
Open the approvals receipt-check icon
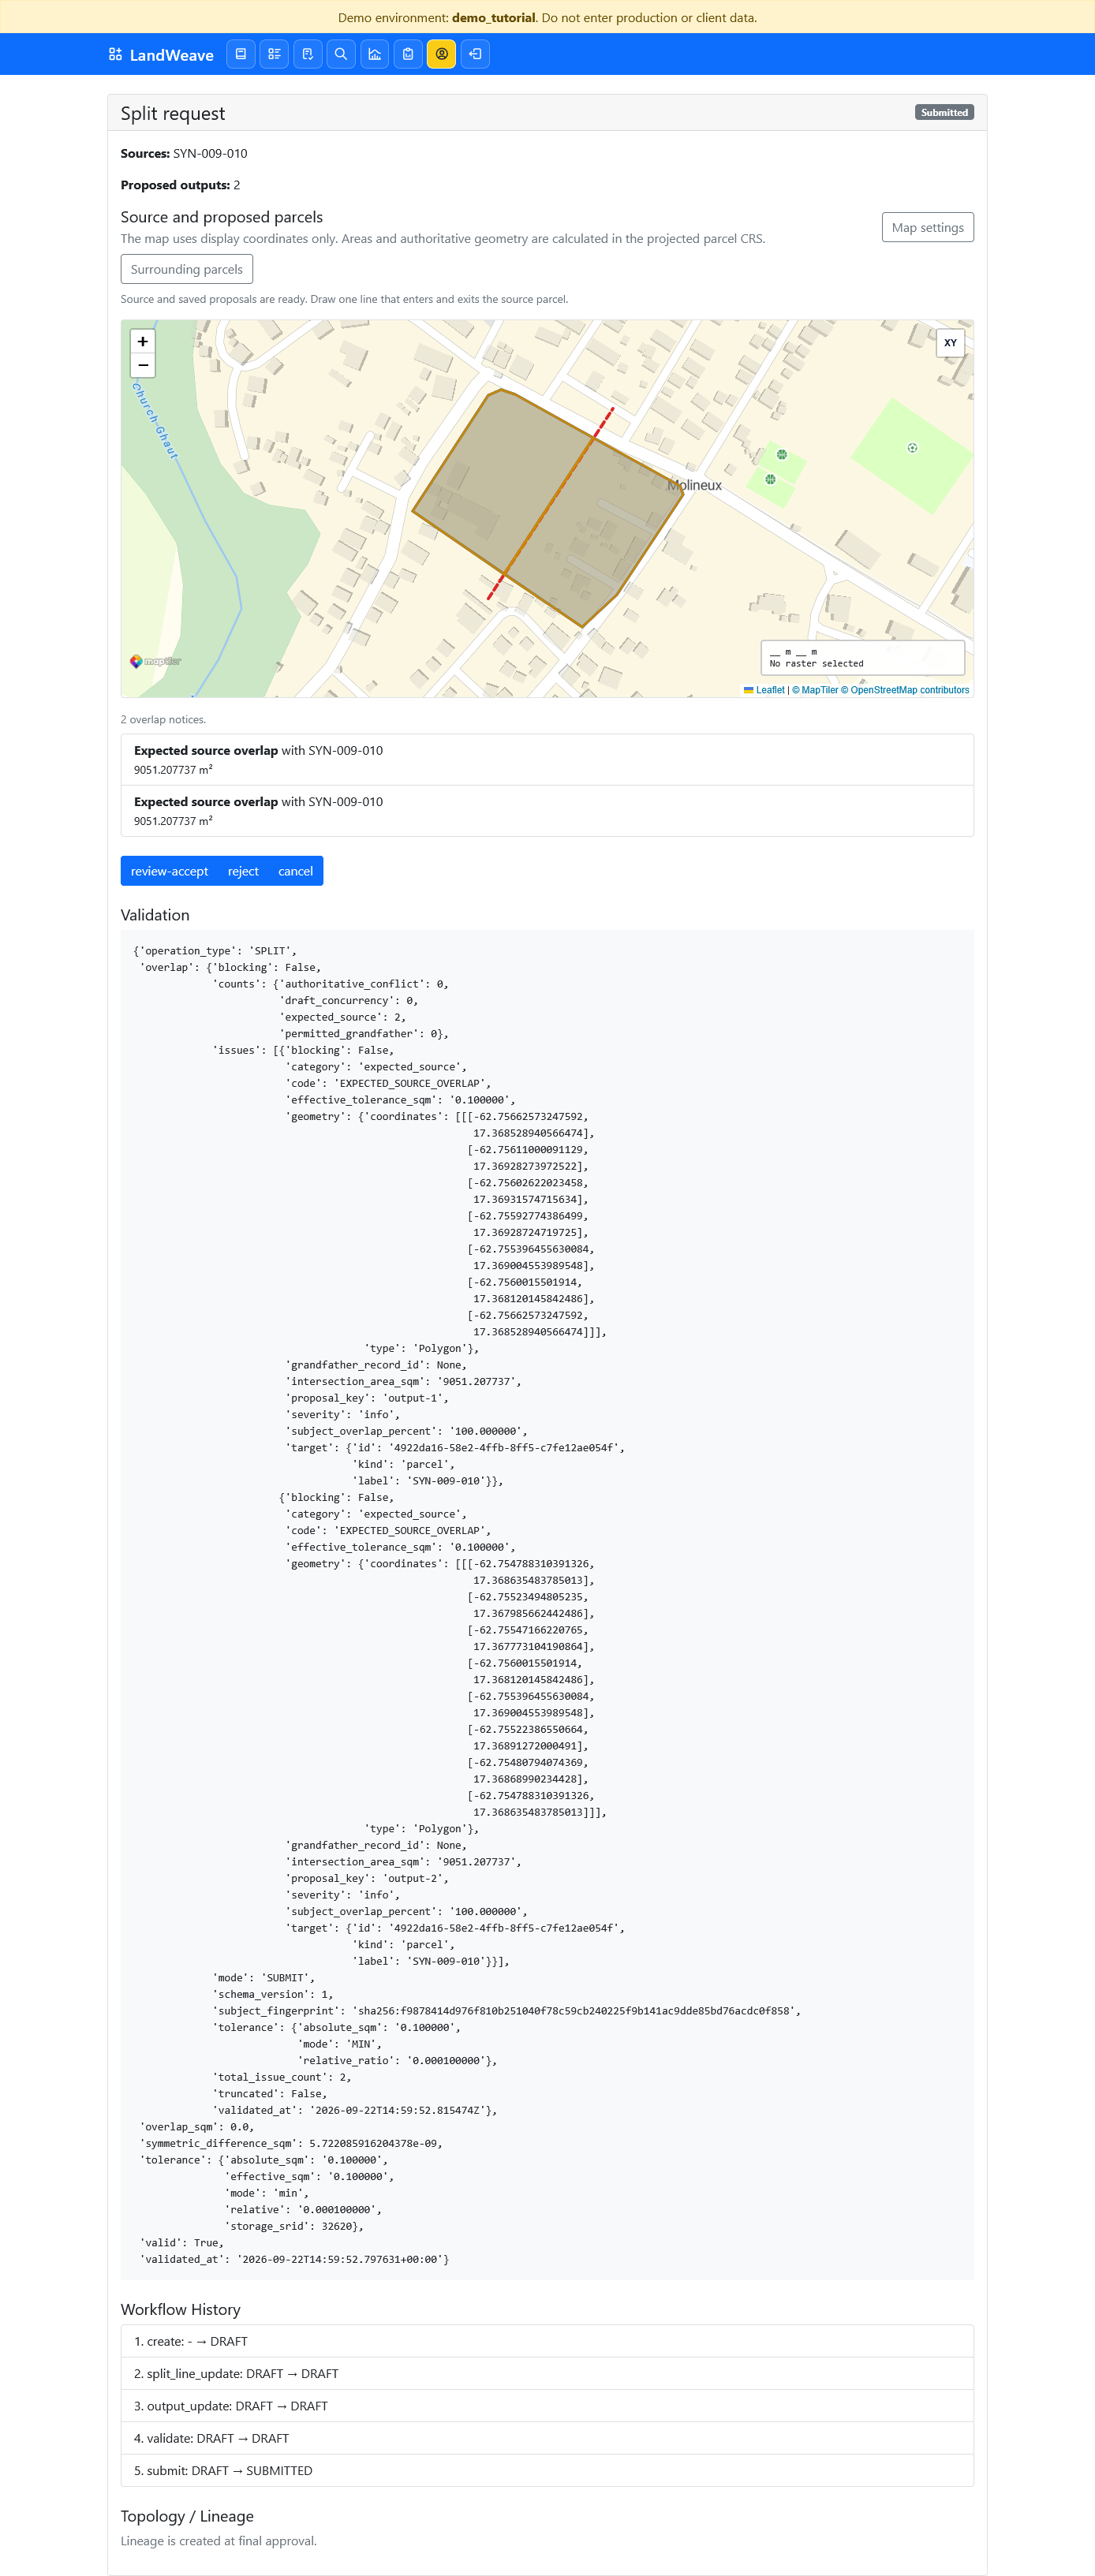pyautogui.click(x=308, y=54)
